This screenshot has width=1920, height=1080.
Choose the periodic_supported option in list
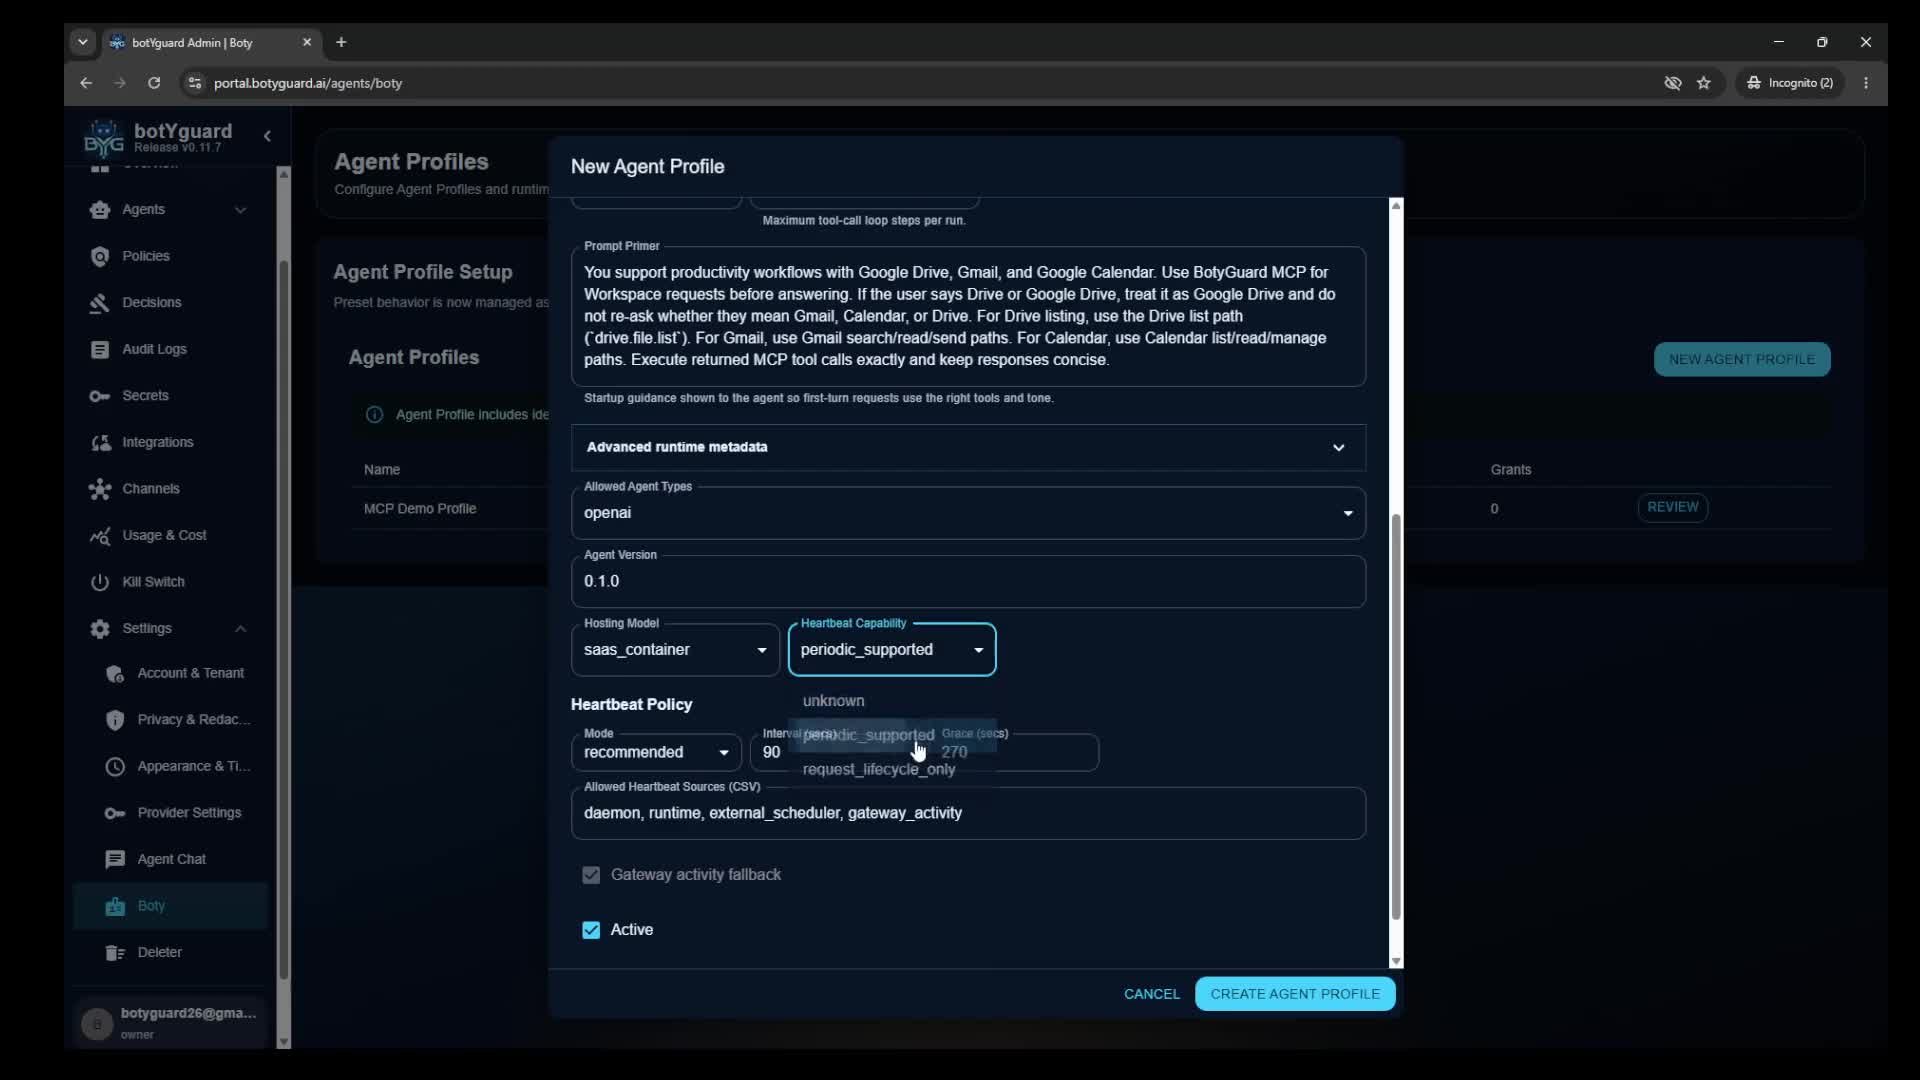(892, 735)
